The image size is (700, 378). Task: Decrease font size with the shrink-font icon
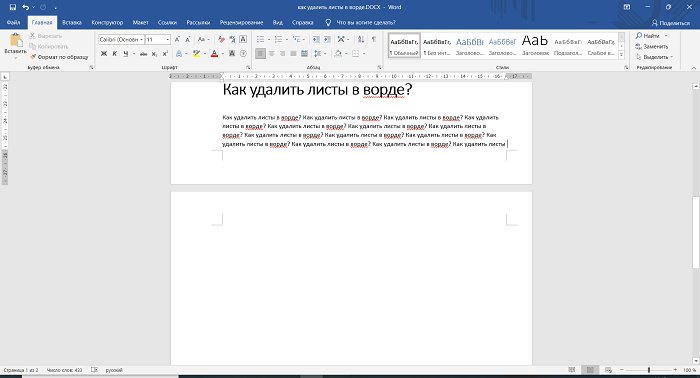click(188, 40)
